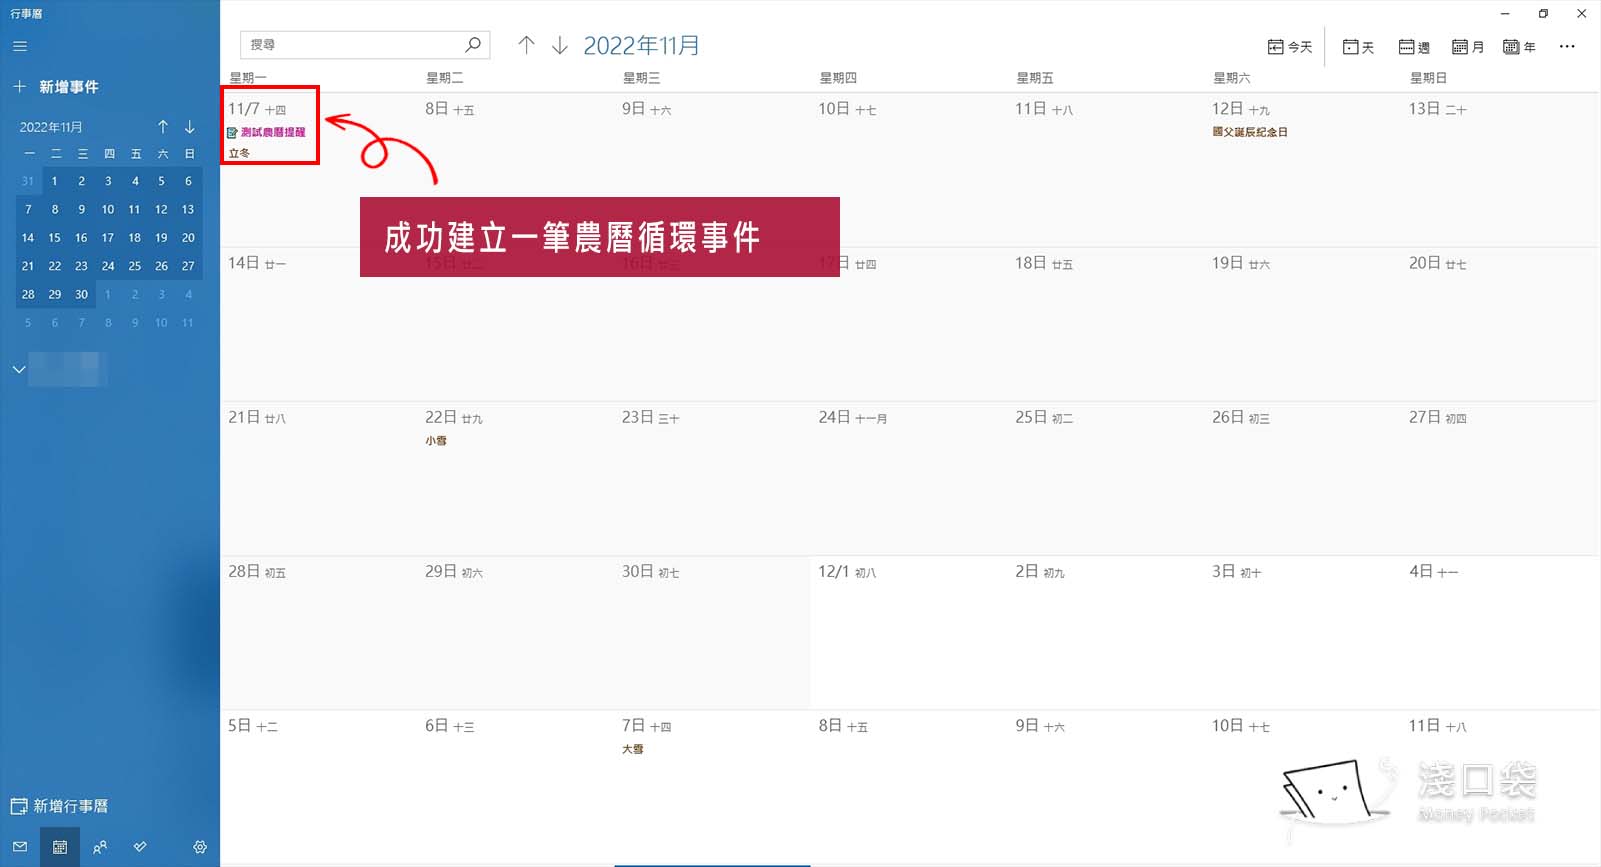Screen dimensions: 1601x867
Task: Select the 20日 day cell
Action: click(1500, 325)
